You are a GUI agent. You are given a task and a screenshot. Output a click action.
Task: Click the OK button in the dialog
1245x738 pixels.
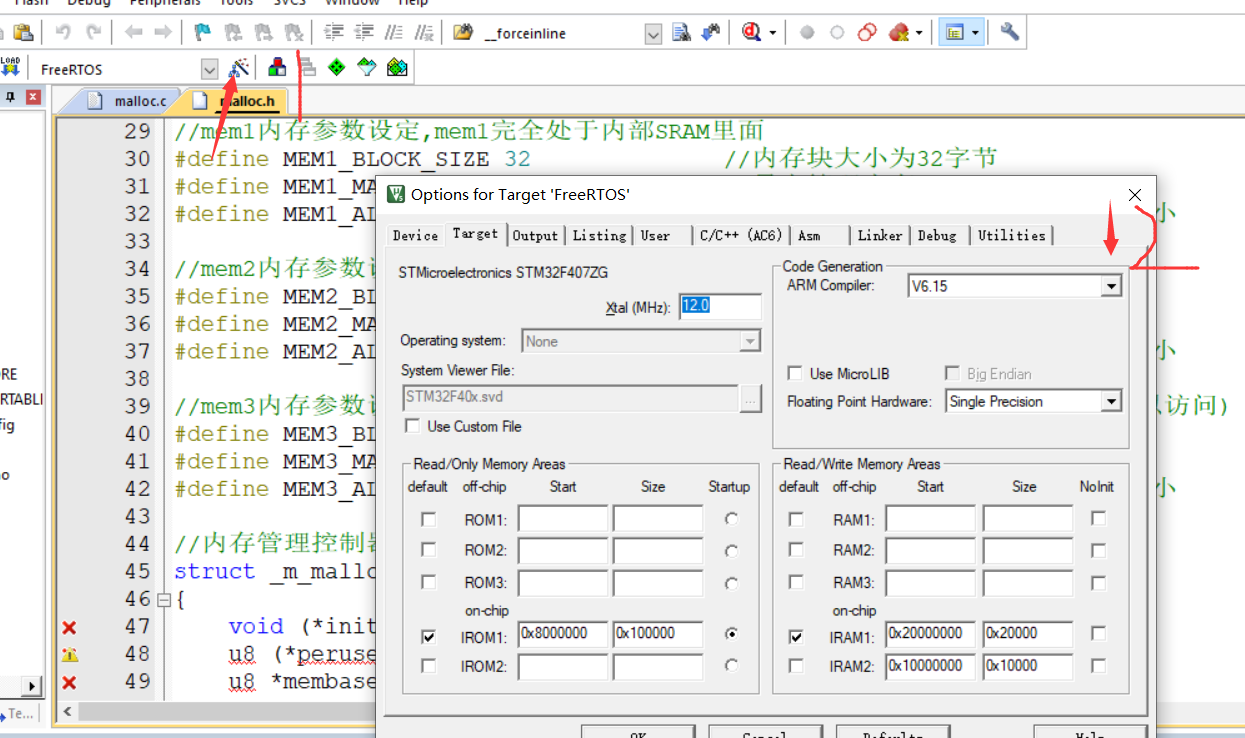tap(638, 733)
